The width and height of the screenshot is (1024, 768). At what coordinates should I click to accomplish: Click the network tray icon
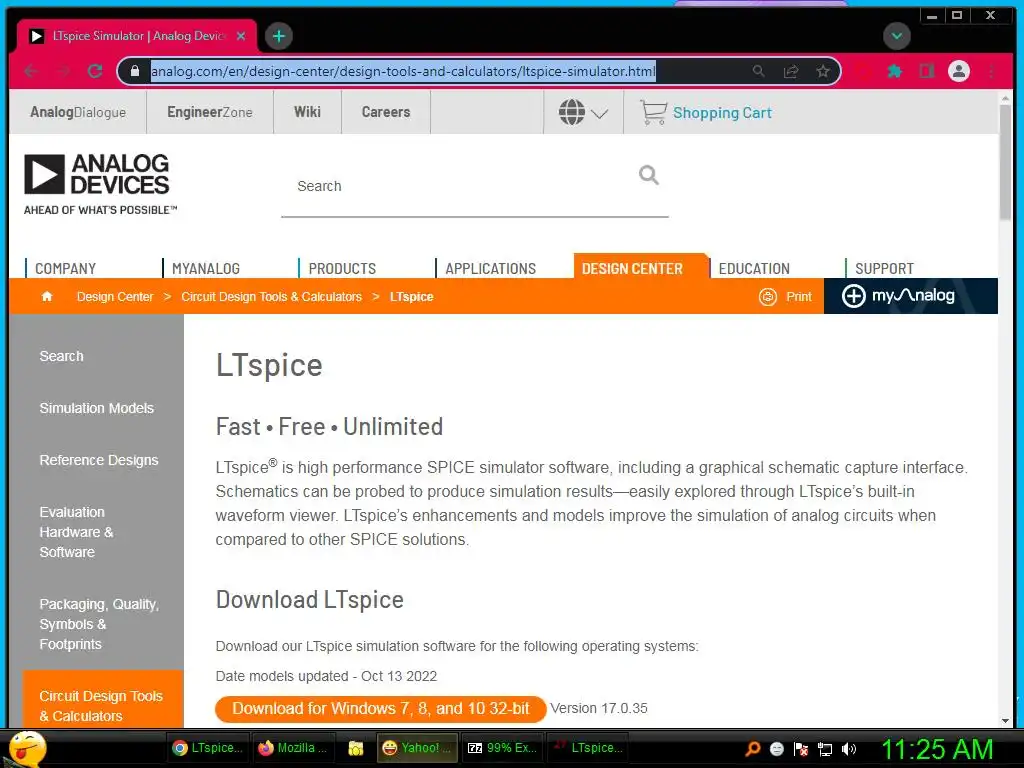825,749
